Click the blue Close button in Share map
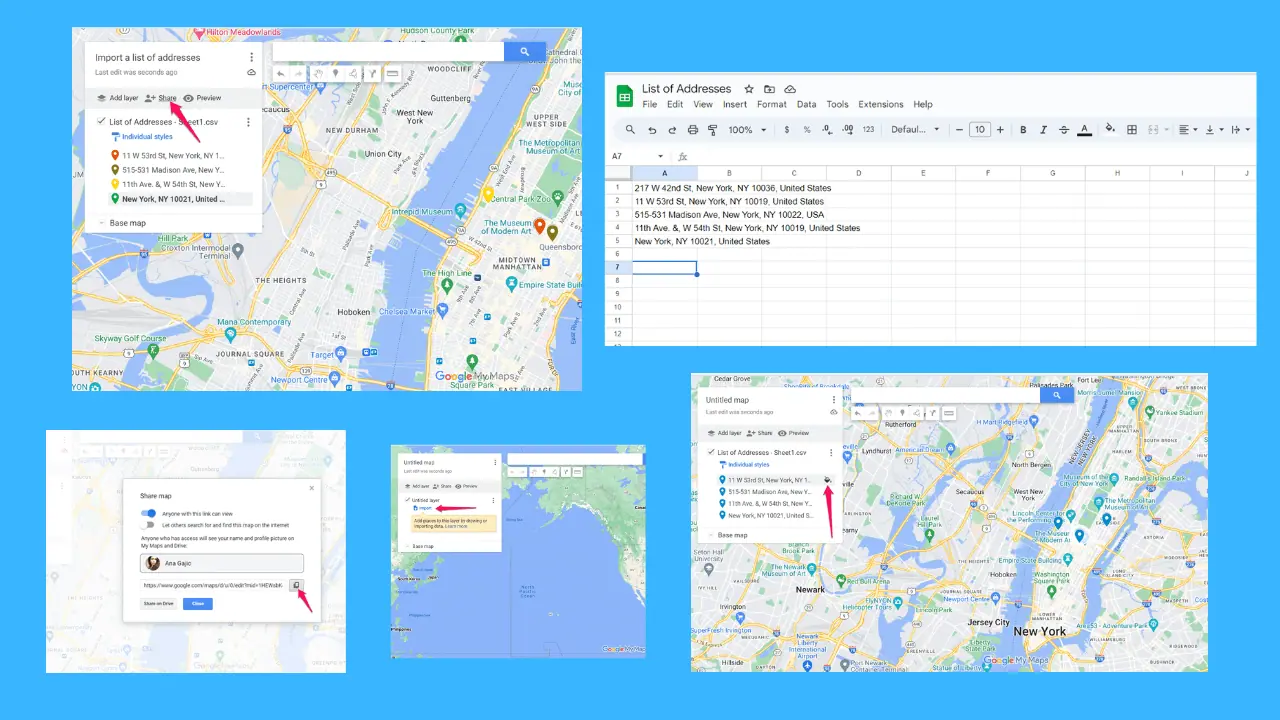The width and height of the screenshot is (1280, 720). click(x=198, y=604)
